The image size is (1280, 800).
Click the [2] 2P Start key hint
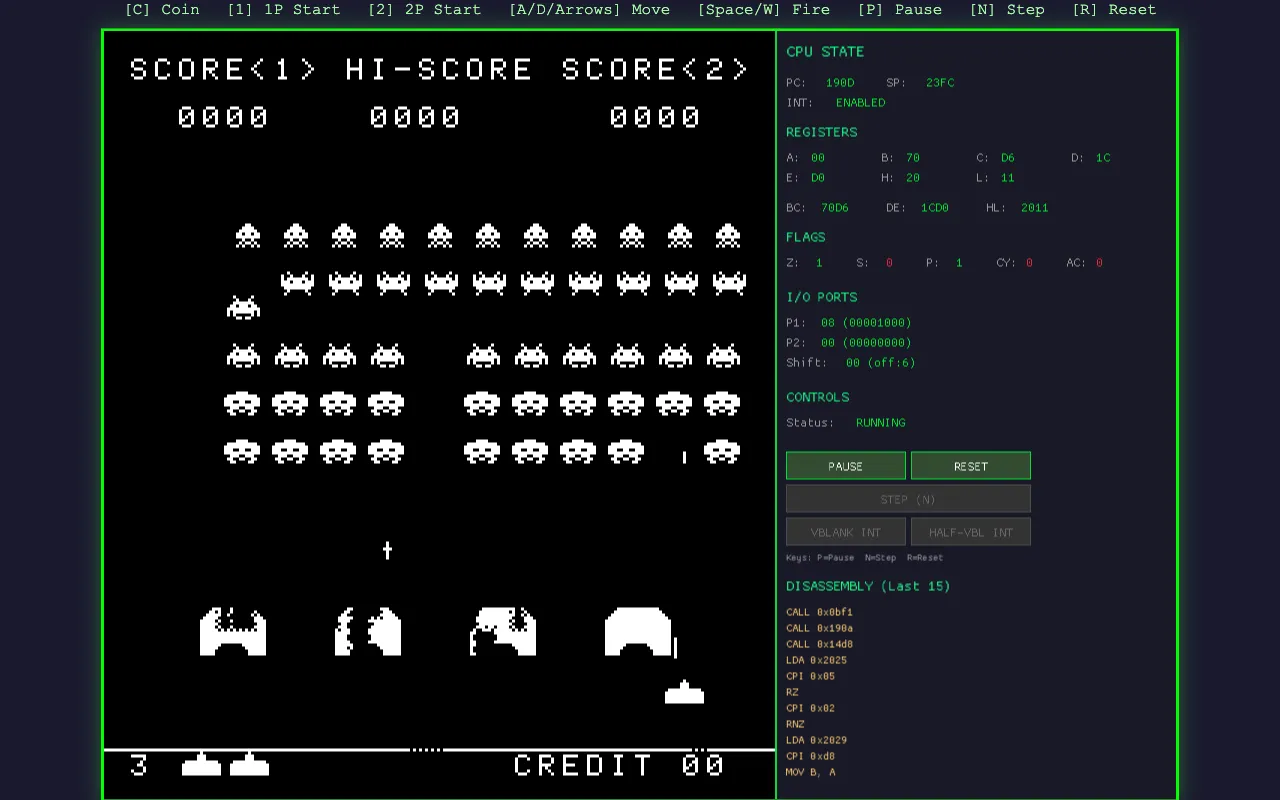(x=425, y=9)
